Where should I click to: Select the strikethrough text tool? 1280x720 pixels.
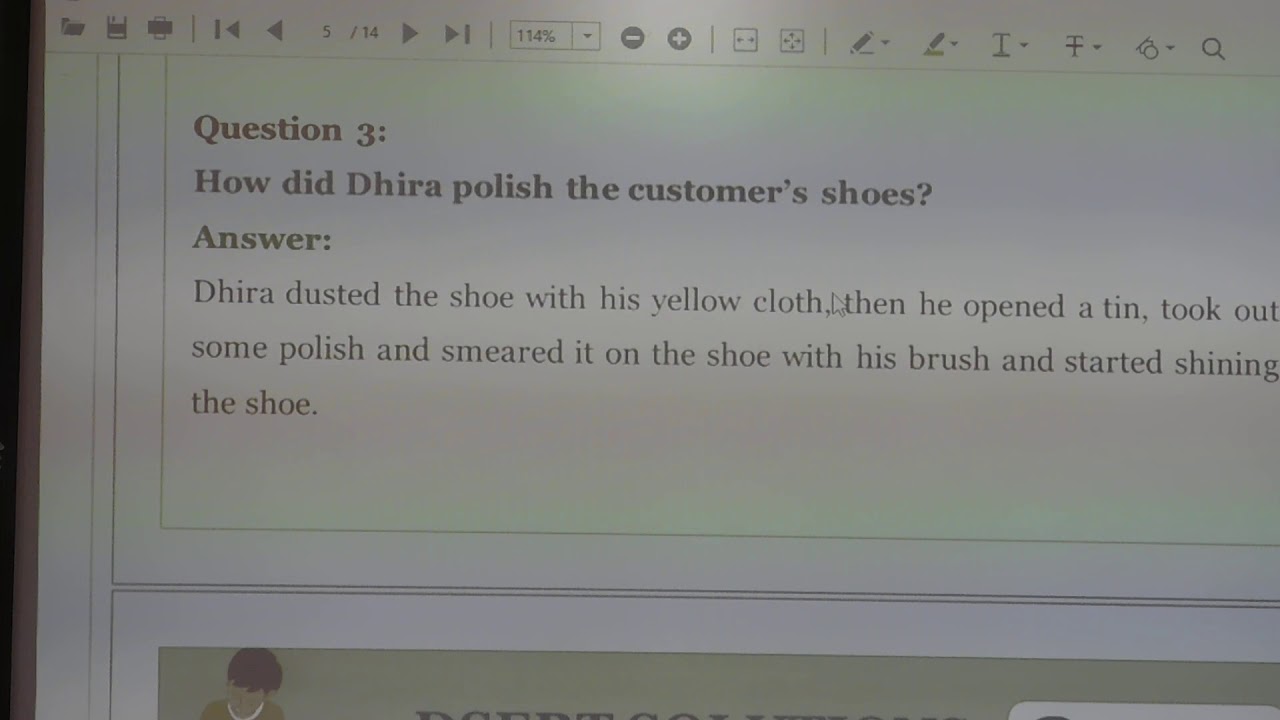[1075, 46]
